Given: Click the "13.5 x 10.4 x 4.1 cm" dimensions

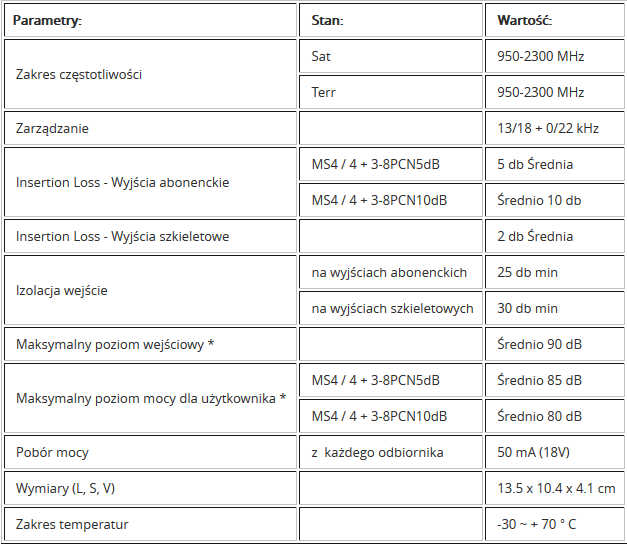Looking at the screenshot, I should 556,488.
